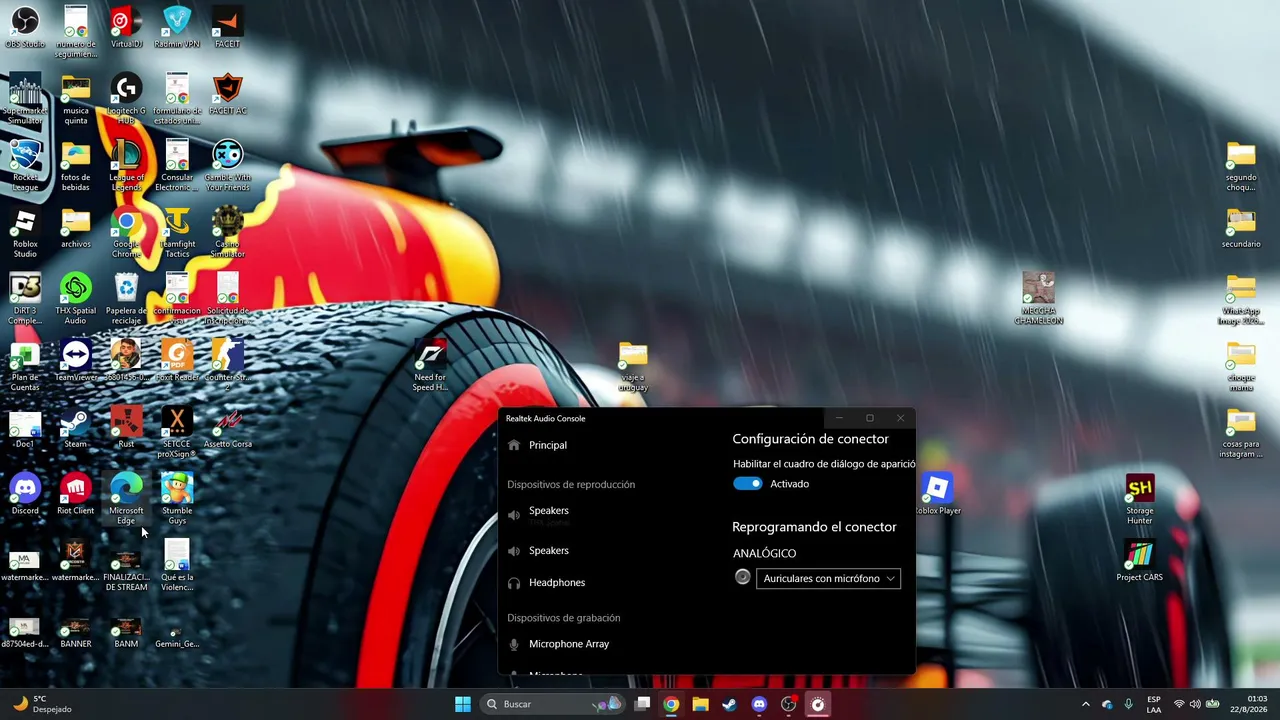1280x720 pixels.
Task: Select the Roblox Player desktop icon
Action: (937, 495)
